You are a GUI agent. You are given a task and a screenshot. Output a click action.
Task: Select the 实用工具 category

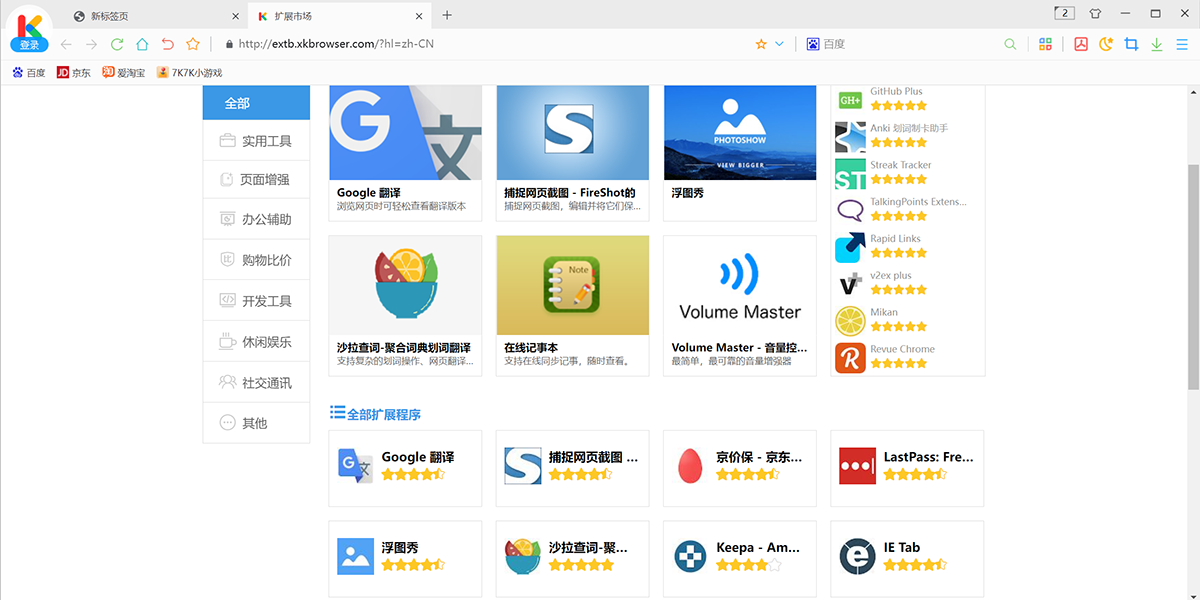[x=256, y=141]
